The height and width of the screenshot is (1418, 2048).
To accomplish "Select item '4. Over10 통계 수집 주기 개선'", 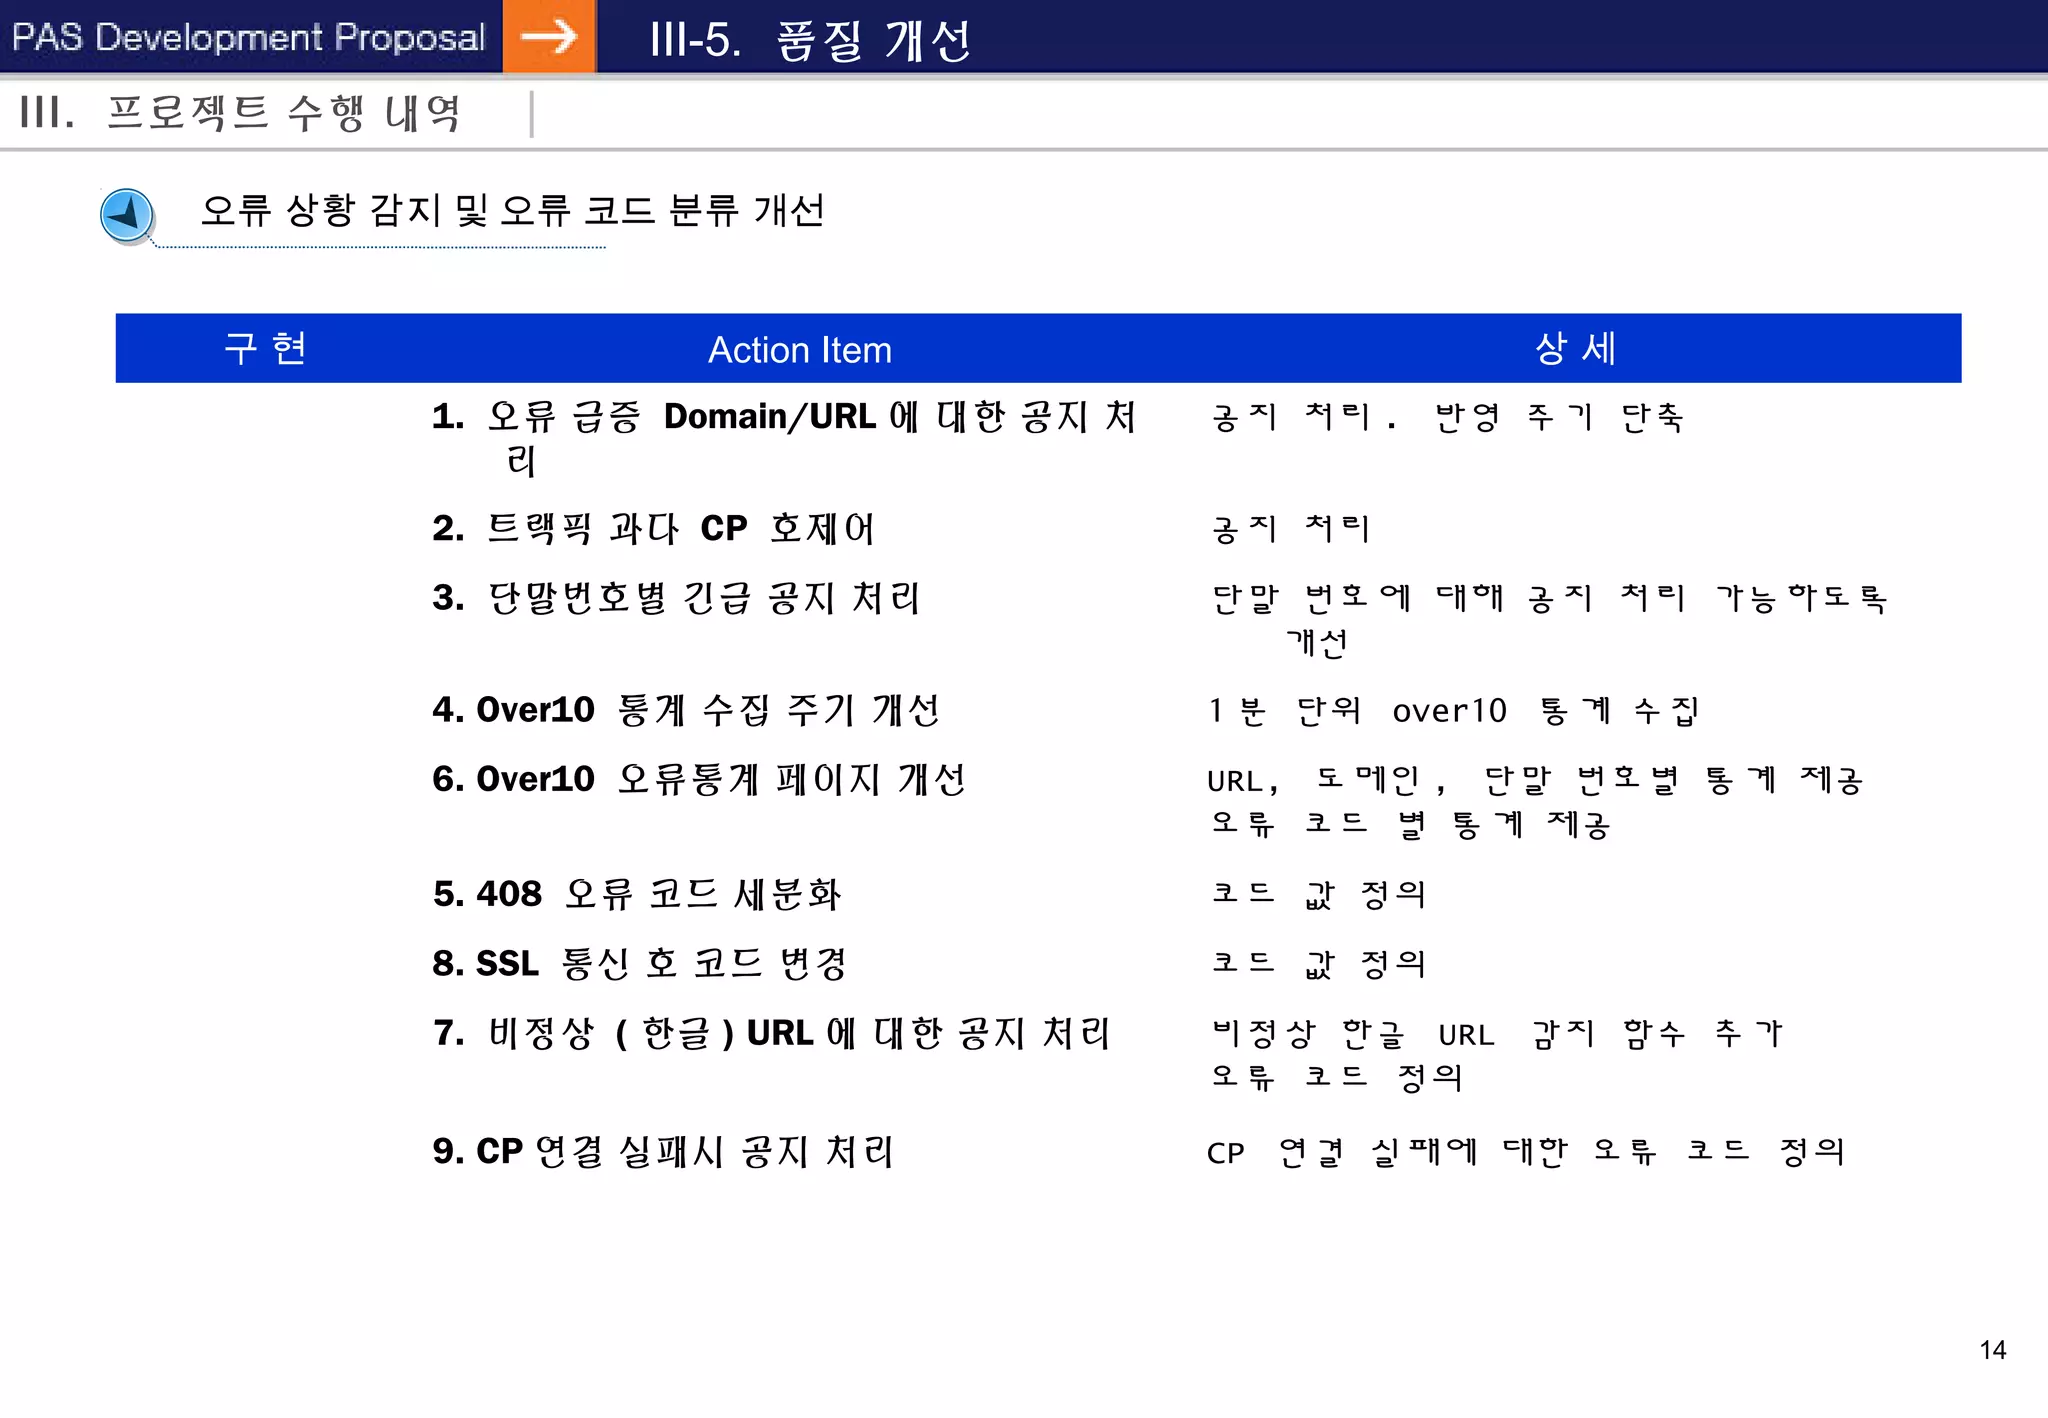I will (x=686, y=710).
